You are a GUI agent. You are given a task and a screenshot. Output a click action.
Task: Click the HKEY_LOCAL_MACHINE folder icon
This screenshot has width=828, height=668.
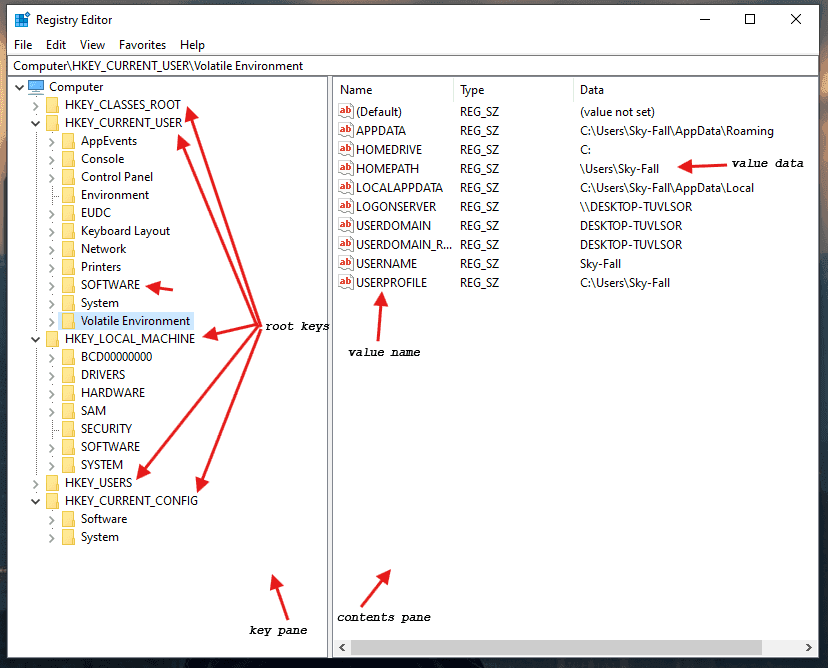tap(52, 339)
